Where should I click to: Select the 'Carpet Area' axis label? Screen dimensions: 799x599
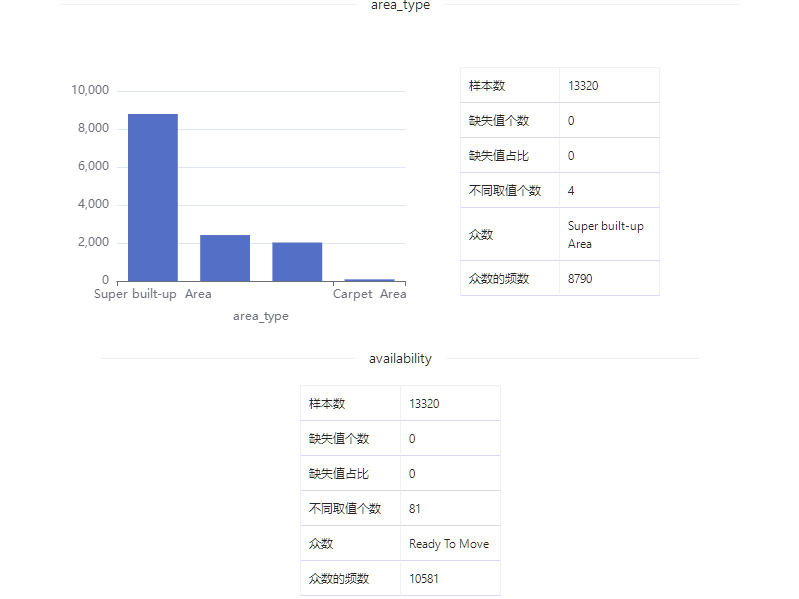tap(369, 294)
